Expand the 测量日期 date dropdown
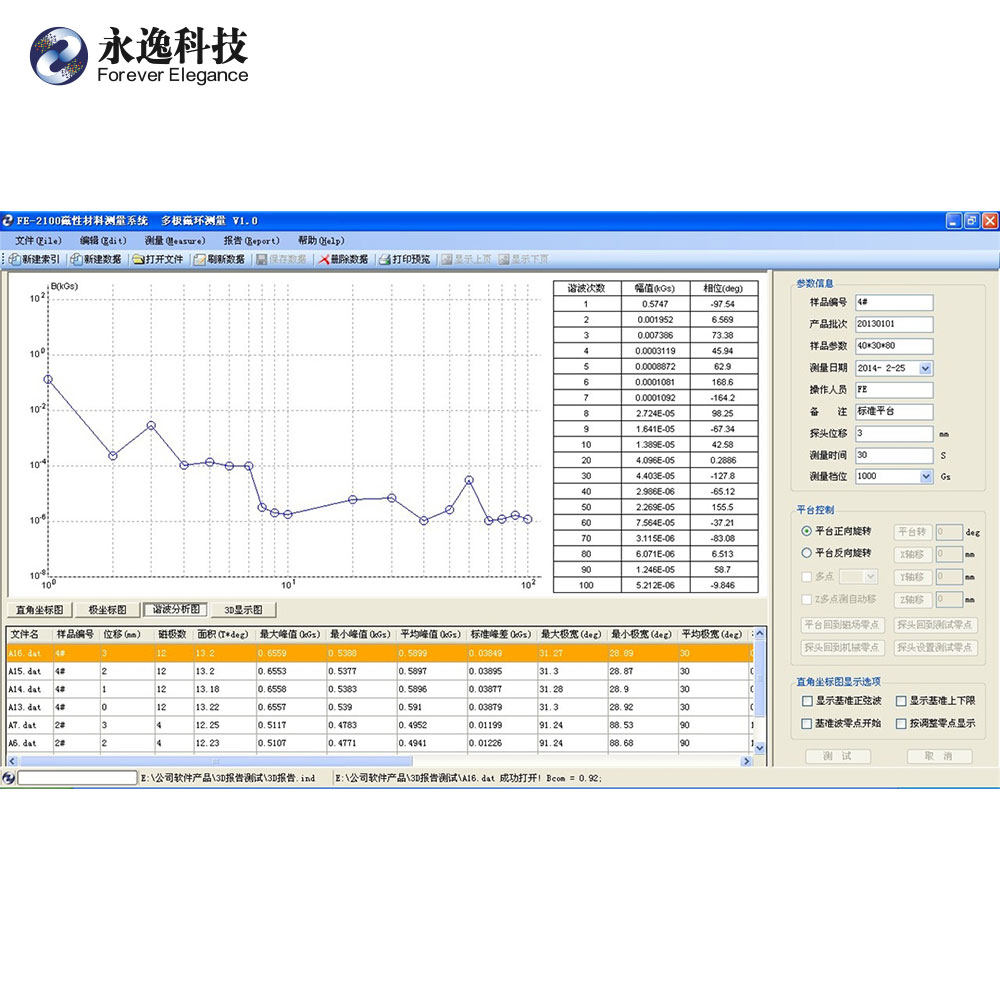The height and width of the screenshot is (1000, 1000). (x=925, y=368)
